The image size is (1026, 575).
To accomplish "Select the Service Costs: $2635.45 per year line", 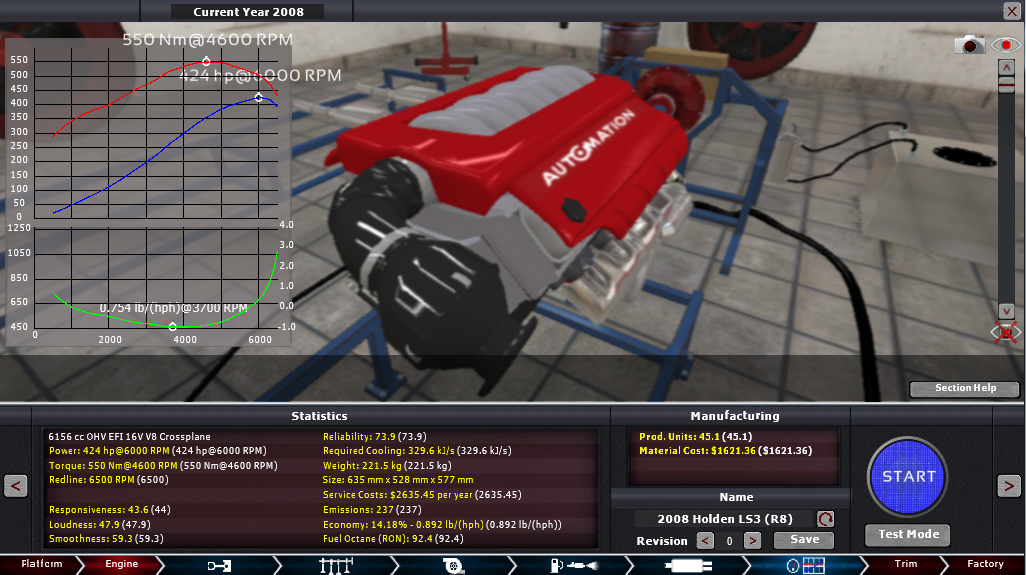I will 422,495.
